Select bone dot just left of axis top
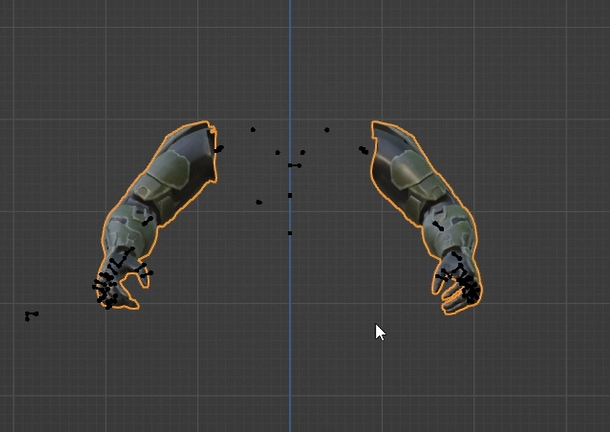Viewport: 610px width, 432px height. click(x=278, y=153)
